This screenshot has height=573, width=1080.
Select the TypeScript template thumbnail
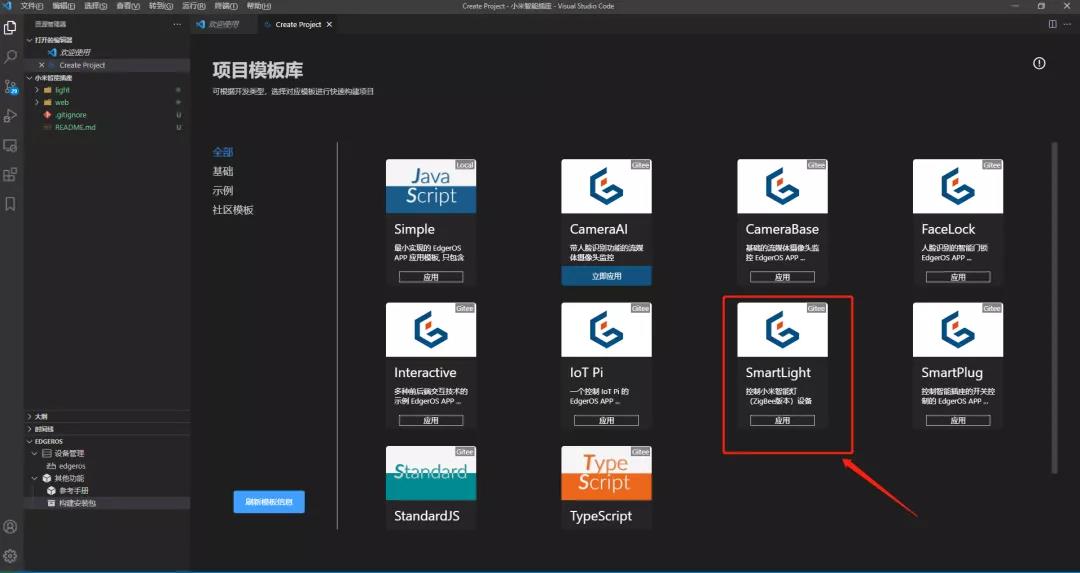[x=606, y=473]
